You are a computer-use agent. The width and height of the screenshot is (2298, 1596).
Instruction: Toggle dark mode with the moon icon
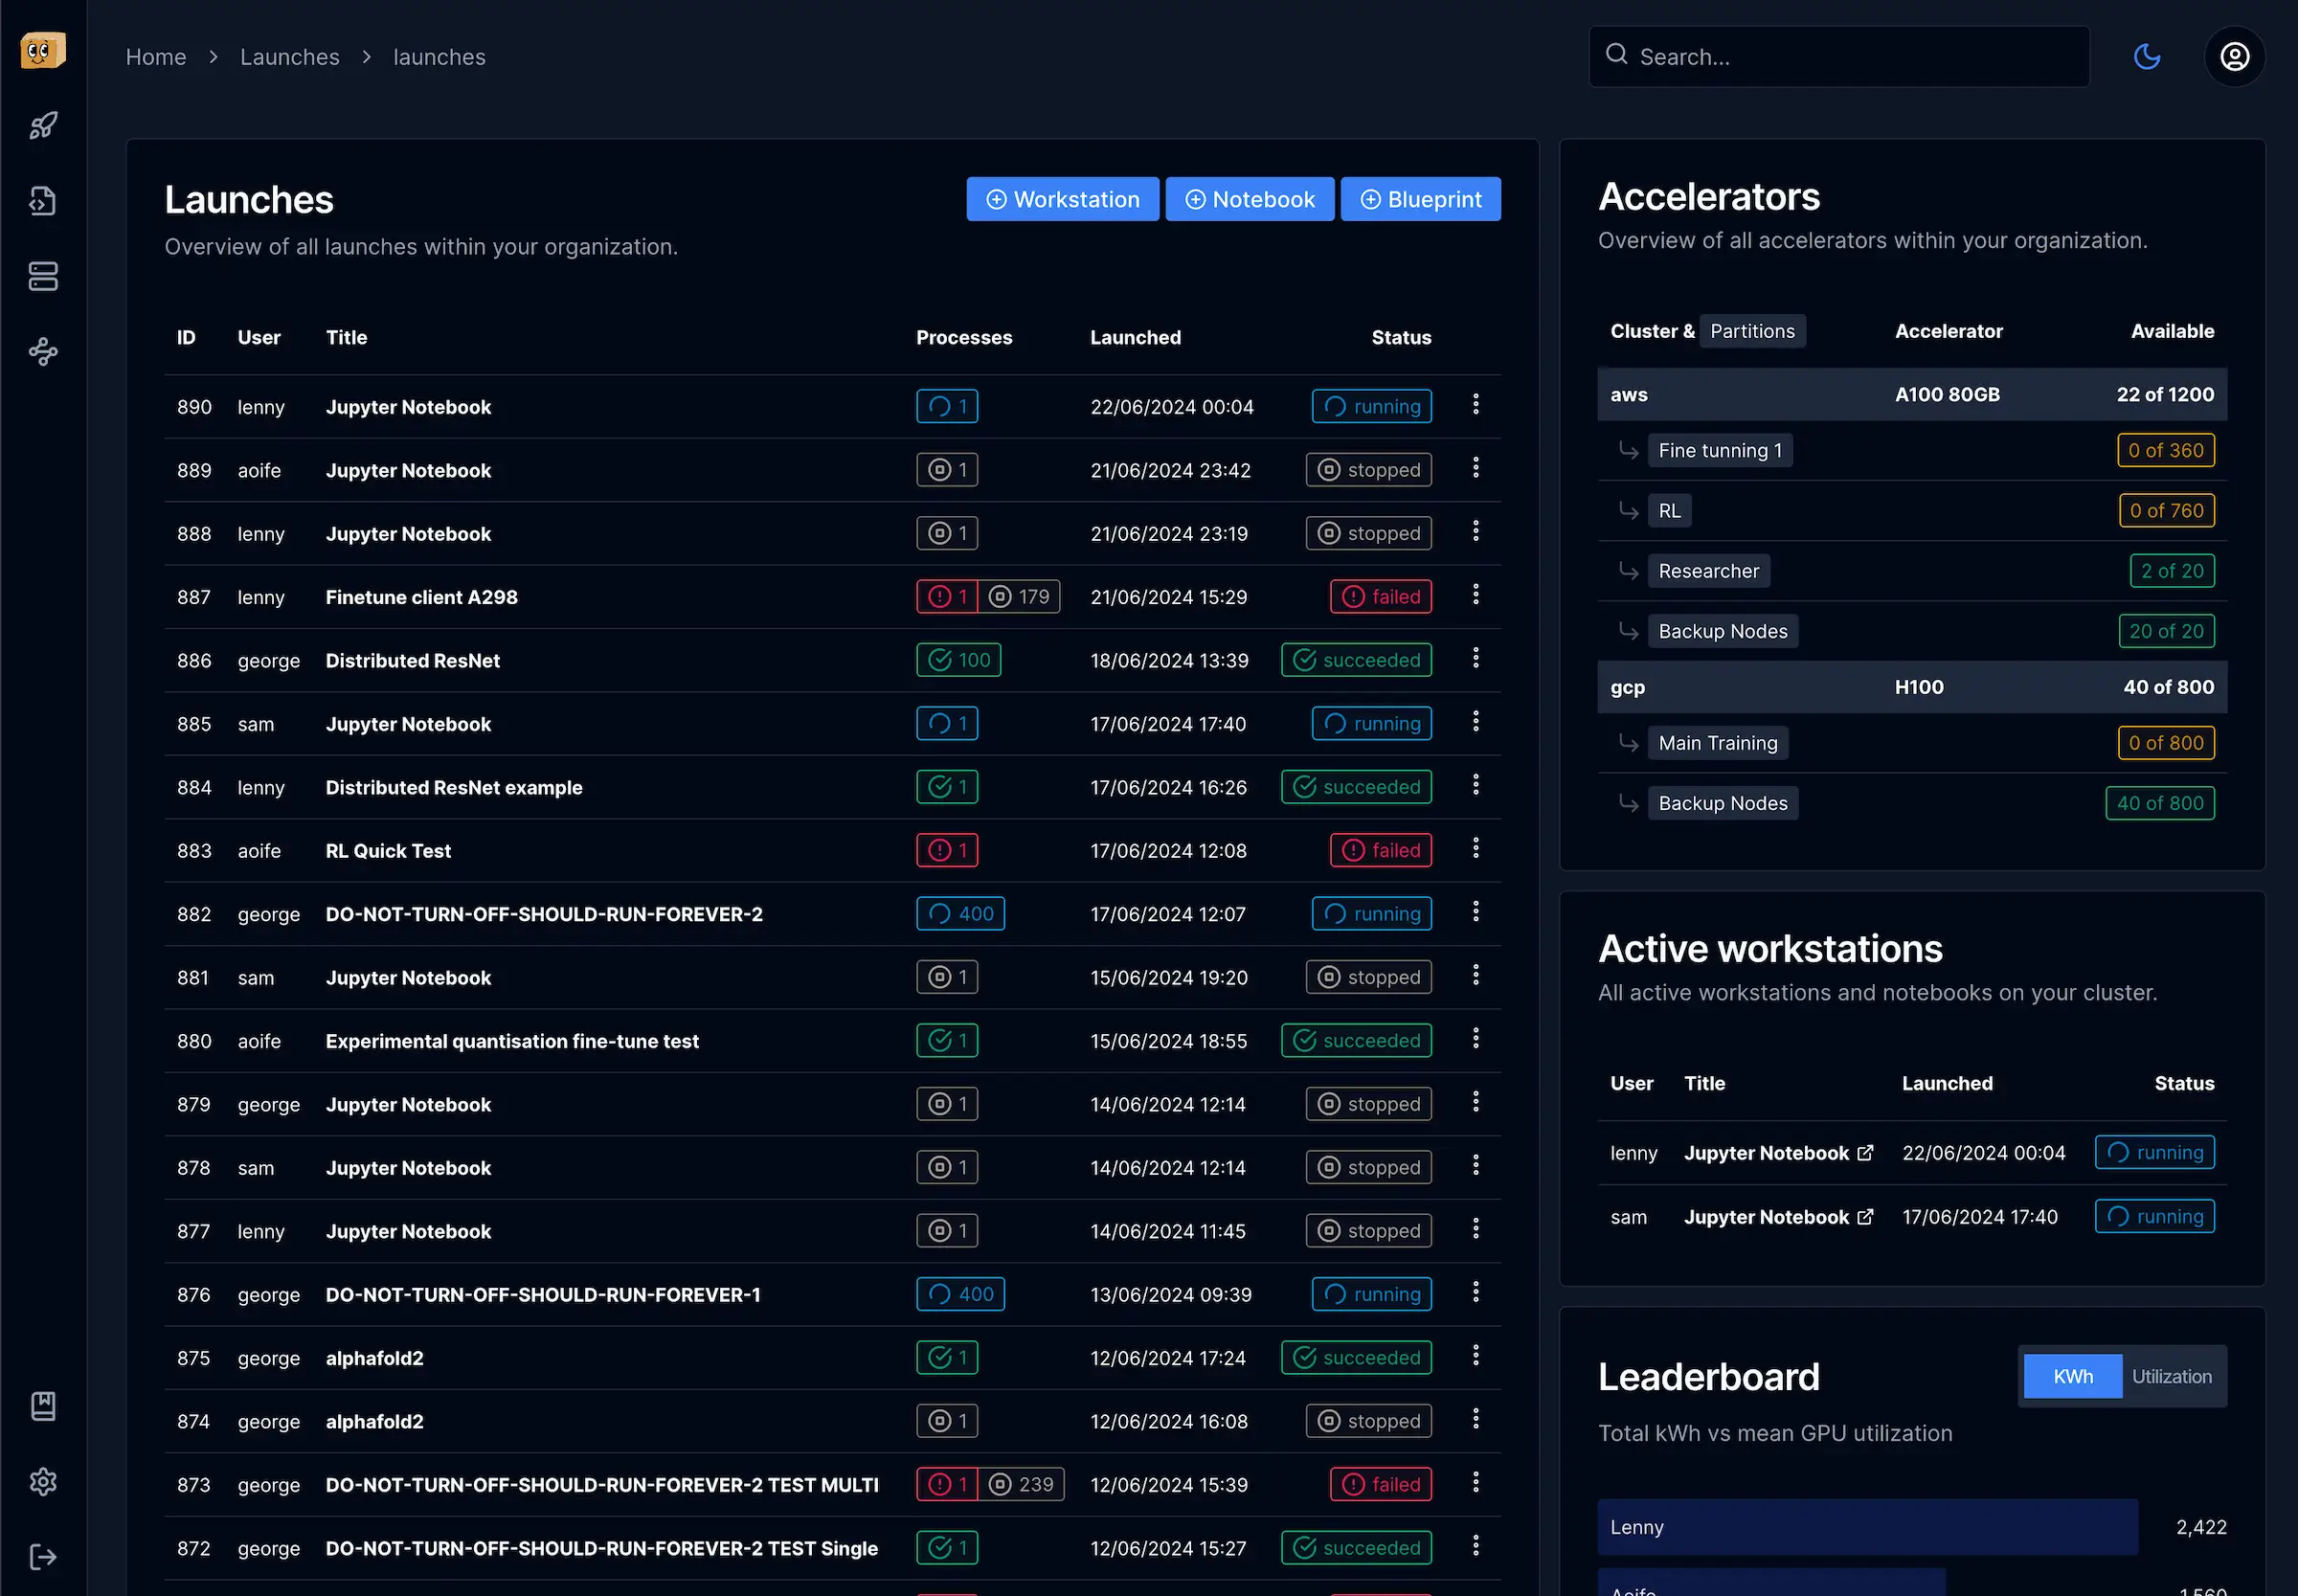pos(2148,56)
